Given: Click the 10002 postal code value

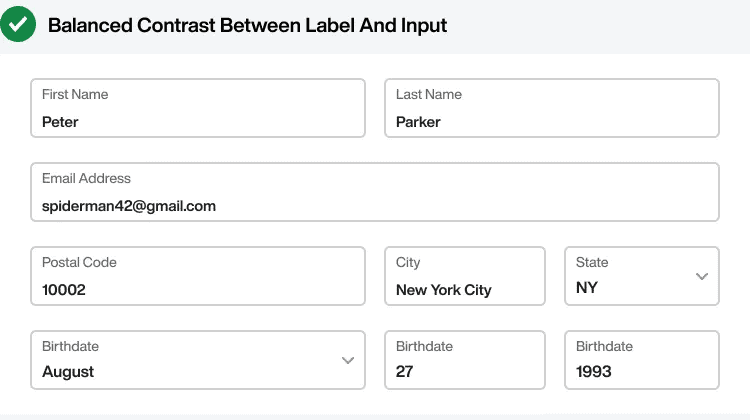Looking at the screenshot, I should [64, 290].
